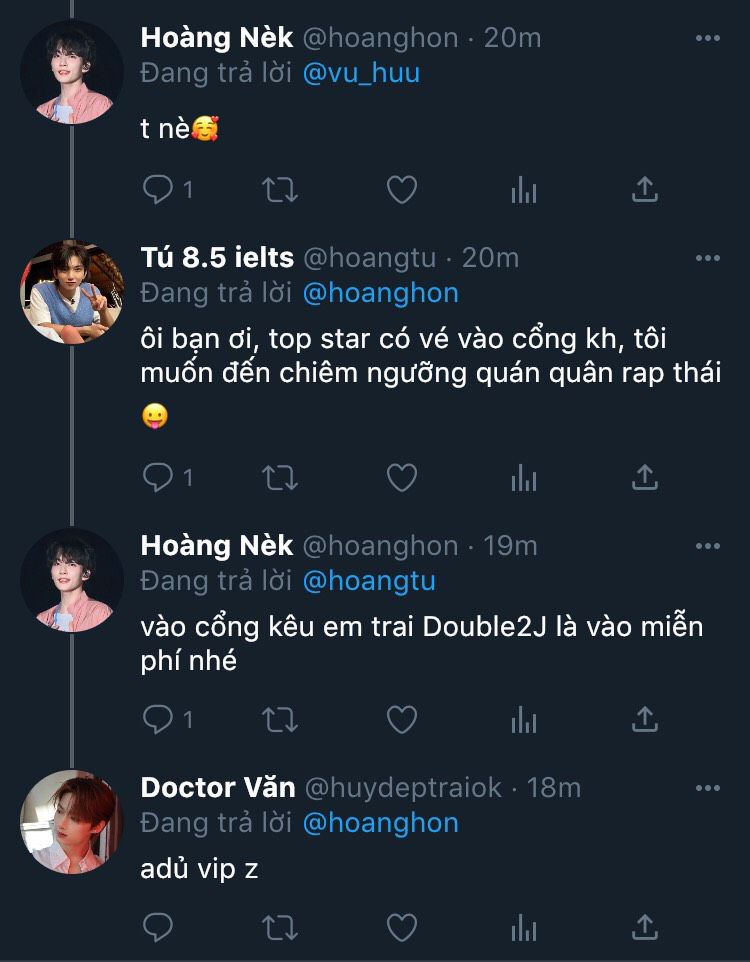Viewport: 750px width, 962px height.
Task: Share the "t nè" tweet
Action: click(645, 189)
